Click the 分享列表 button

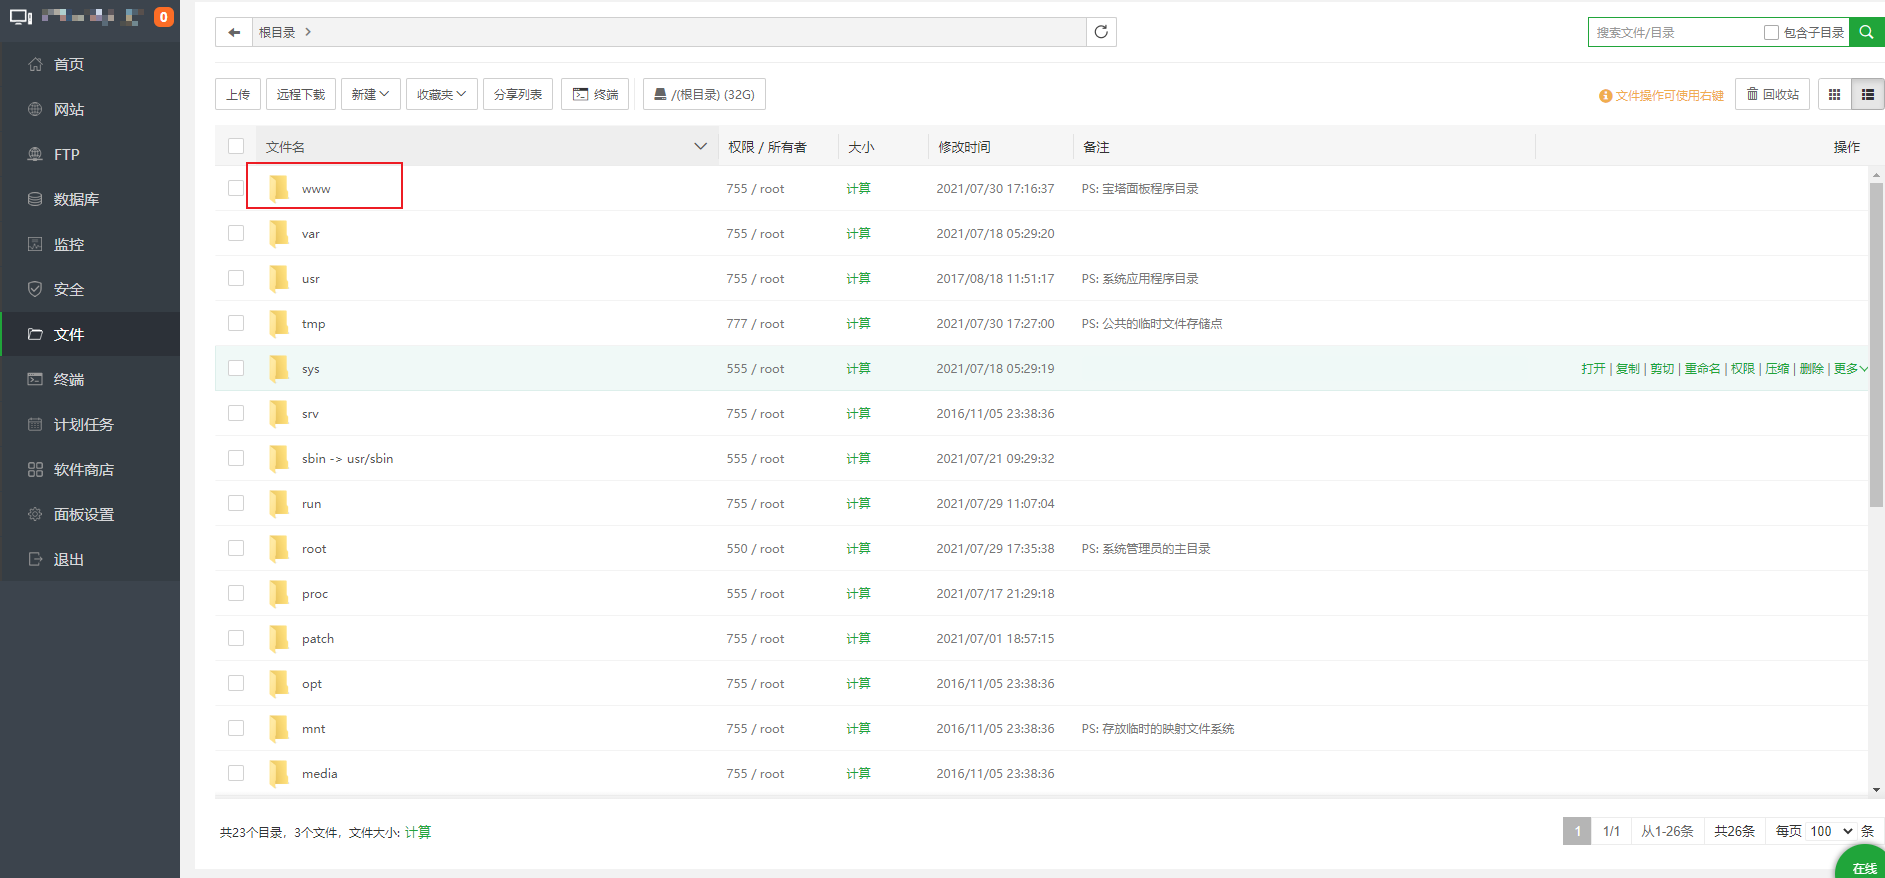click(518, 94)
